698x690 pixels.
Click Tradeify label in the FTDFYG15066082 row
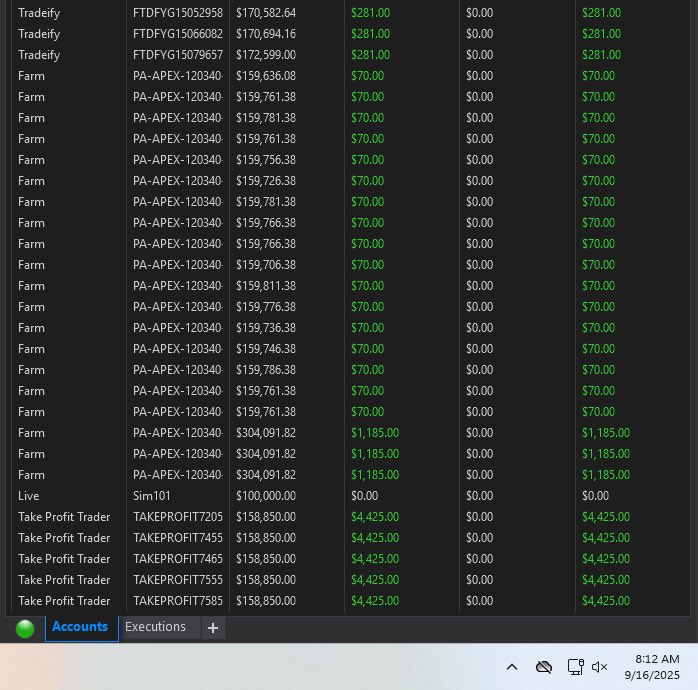click(x=39, y=34)
